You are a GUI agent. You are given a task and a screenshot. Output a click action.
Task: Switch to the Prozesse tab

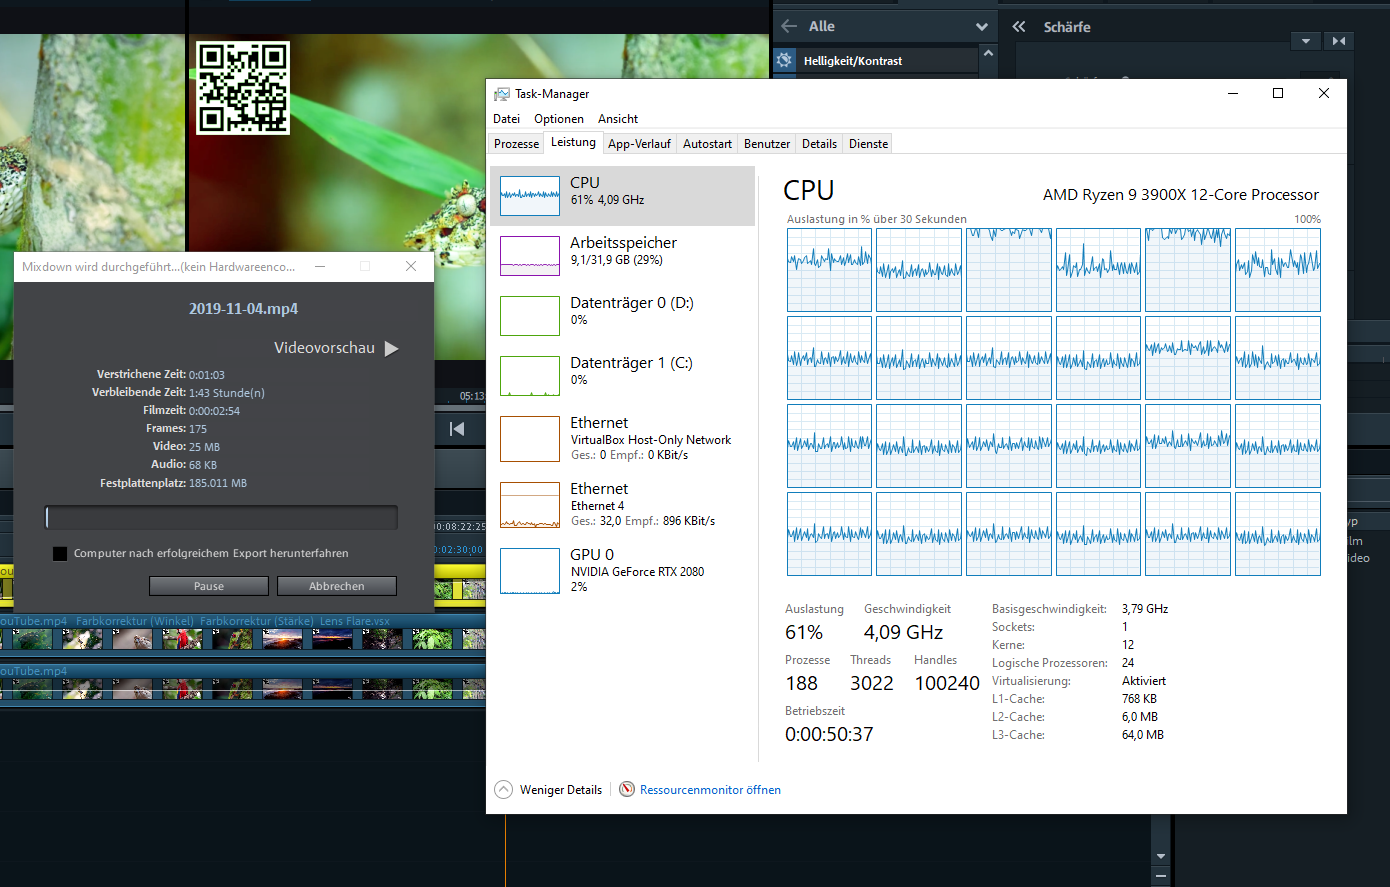pos(516,144)
